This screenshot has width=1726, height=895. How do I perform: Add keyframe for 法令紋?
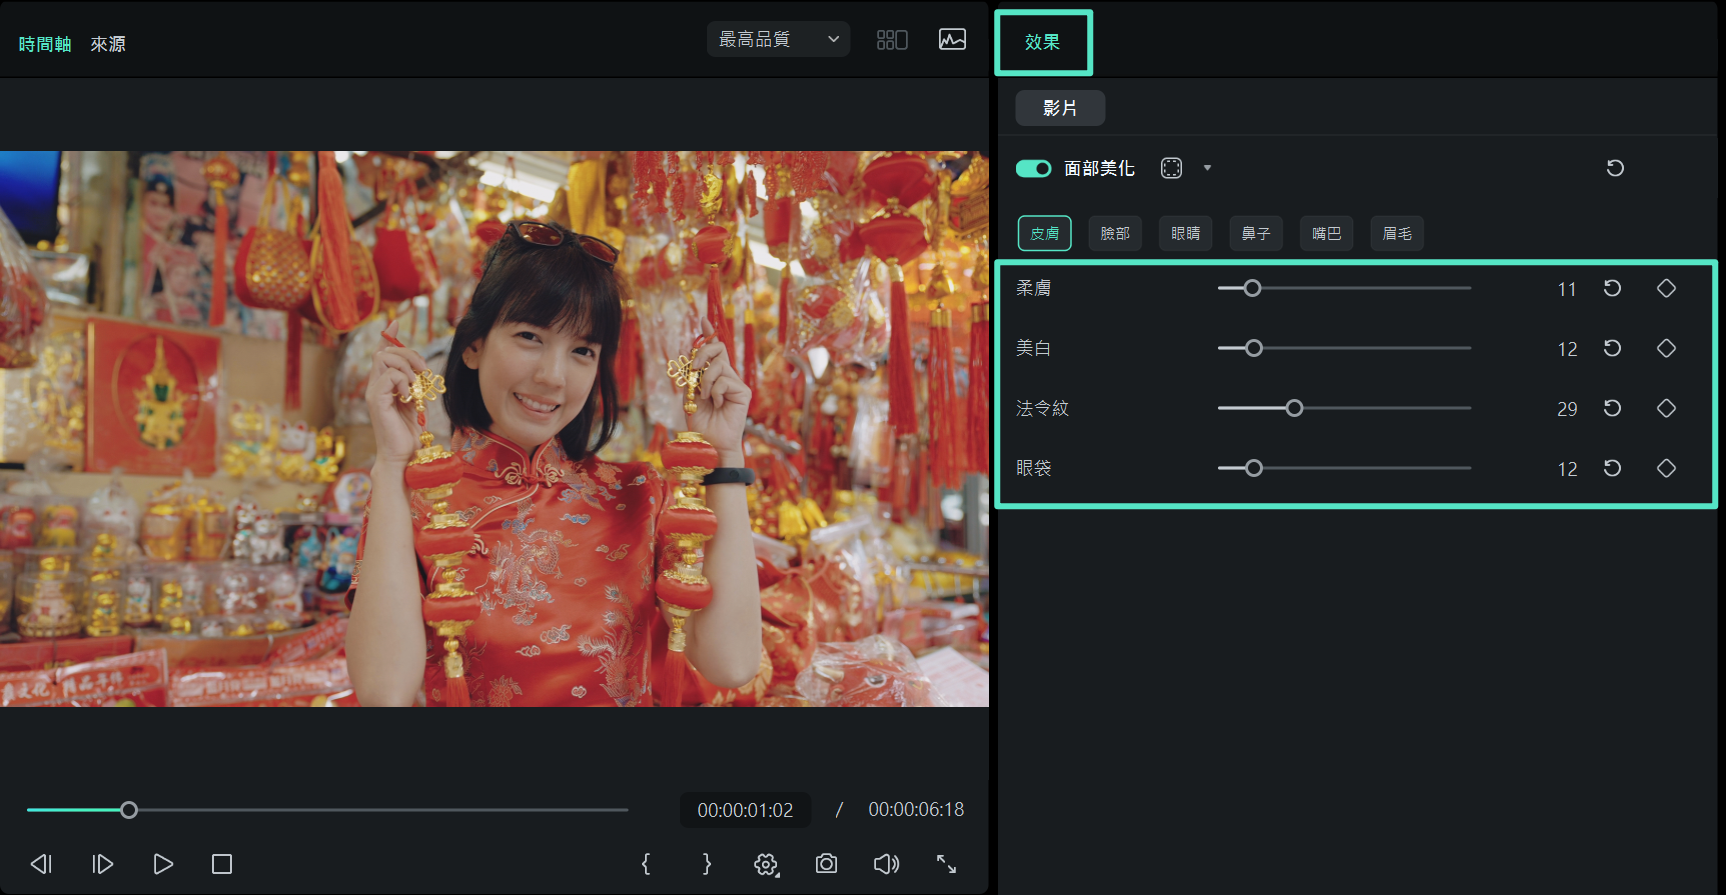point(1666,408)
